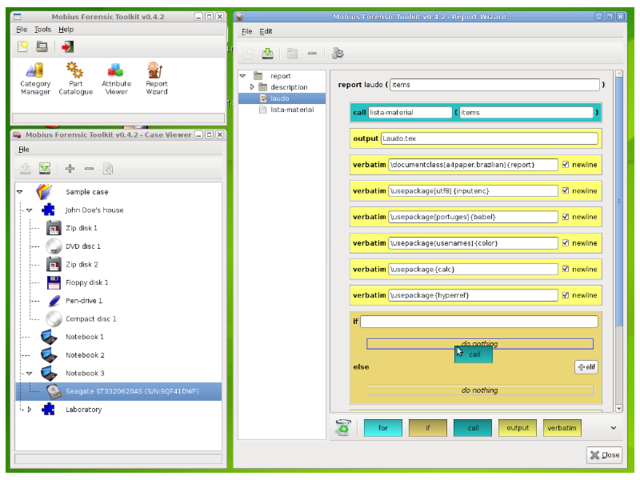Click the Report Wizard toolbar save icon
This screenshot has height=480, width=640.
pos(268,53)
